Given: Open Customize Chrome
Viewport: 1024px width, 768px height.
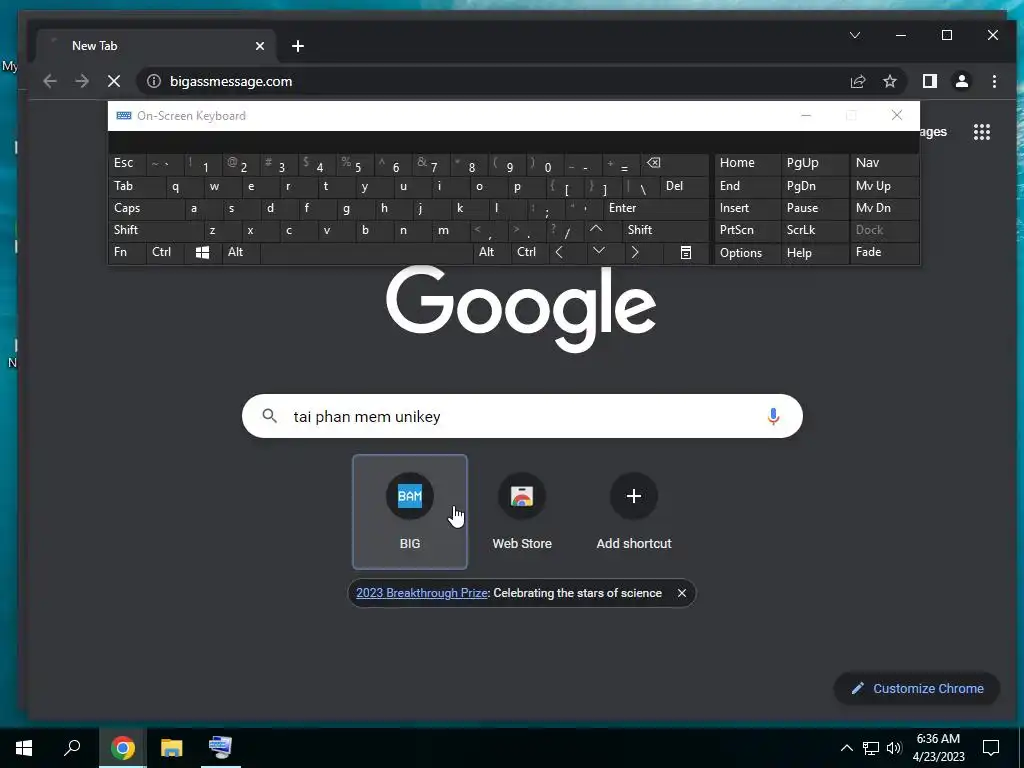Looking at the screenshot, I should coord(917,688).
